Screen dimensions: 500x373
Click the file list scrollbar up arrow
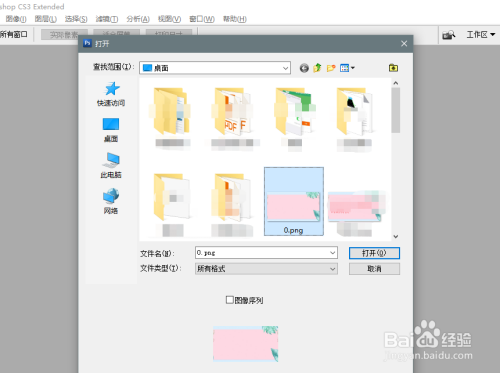396,83
